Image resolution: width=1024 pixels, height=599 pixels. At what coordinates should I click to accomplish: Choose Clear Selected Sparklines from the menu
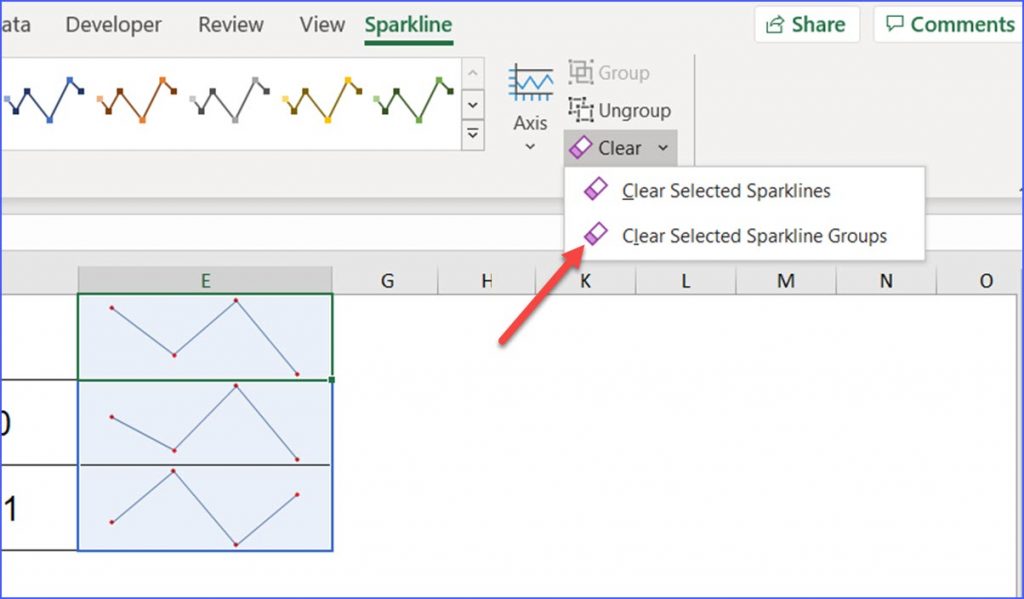tap(727, 190)
